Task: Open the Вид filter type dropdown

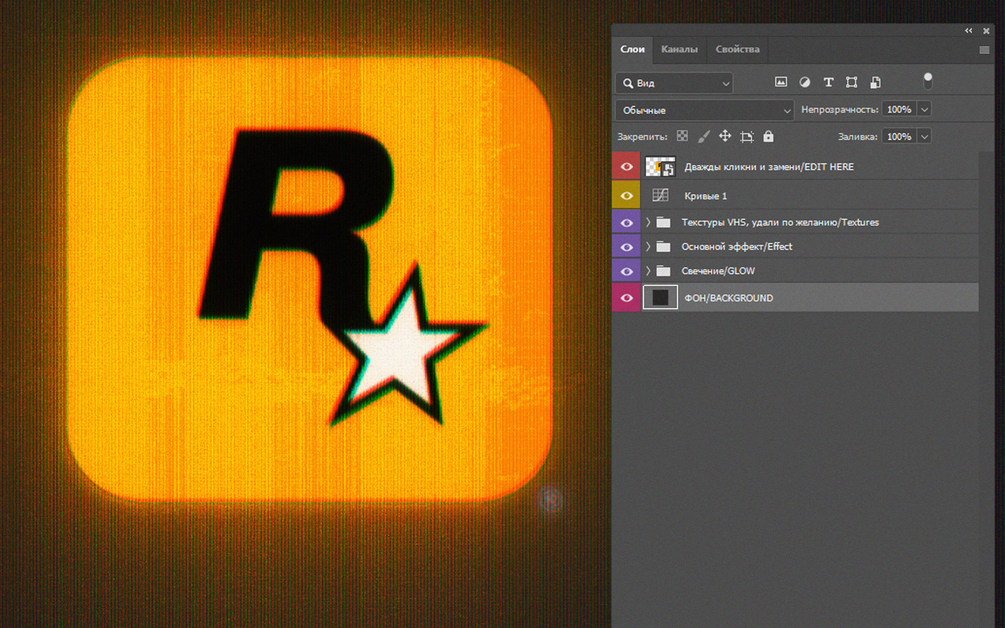Action: point(674,83)
